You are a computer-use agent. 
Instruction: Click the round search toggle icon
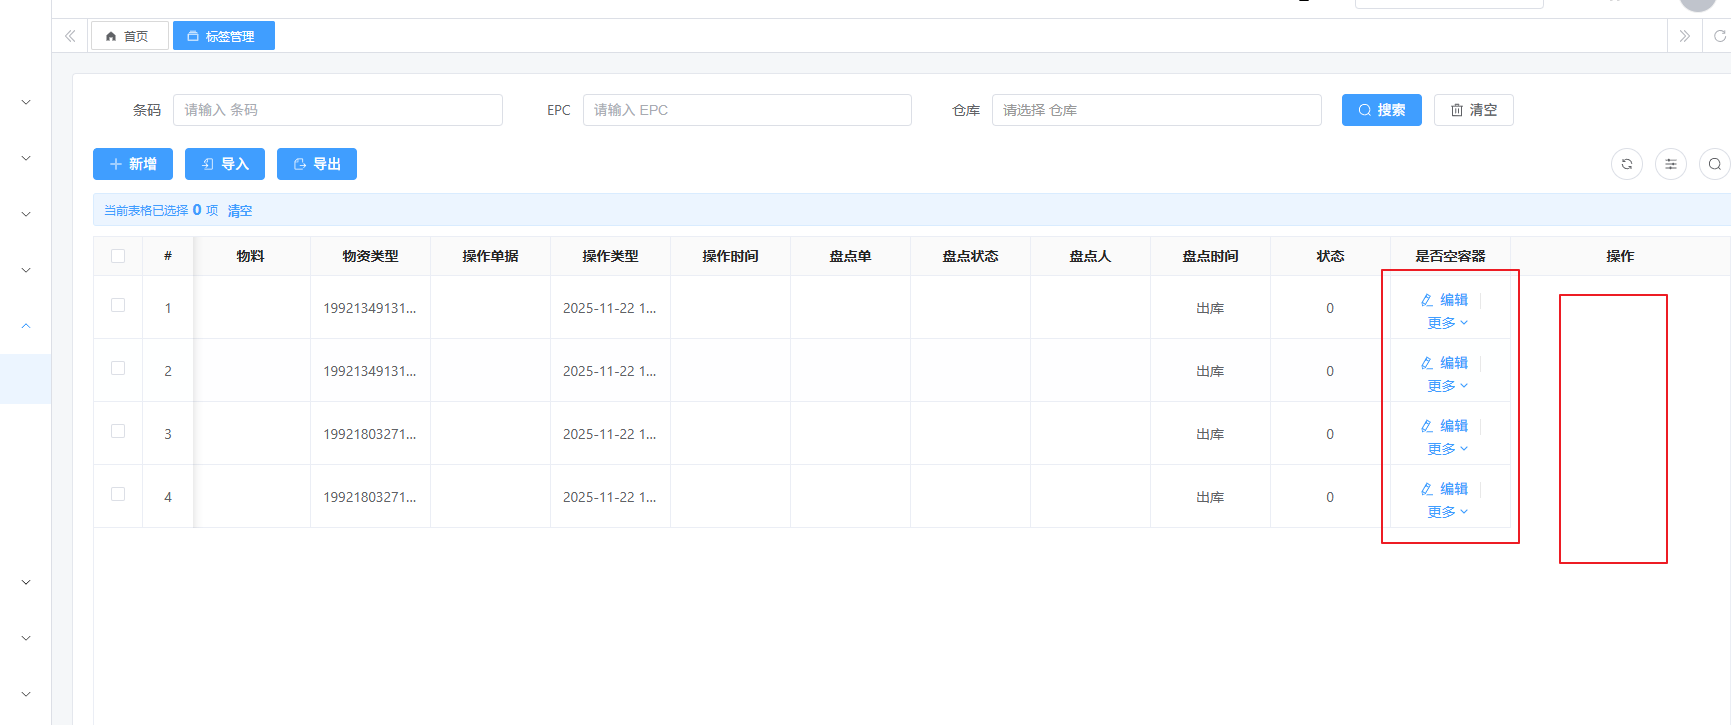[1714, 164]
